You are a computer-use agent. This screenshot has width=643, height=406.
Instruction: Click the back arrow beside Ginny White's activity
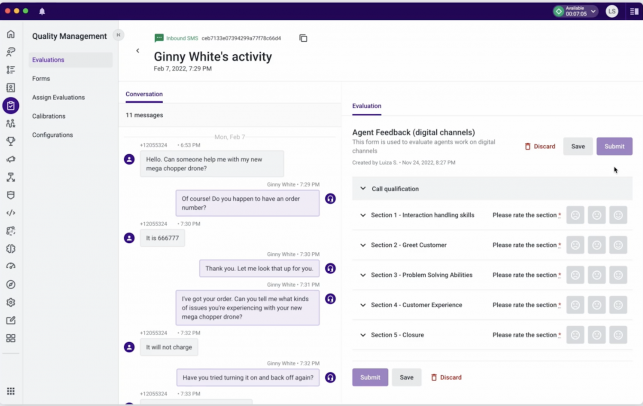pos(138,51)
